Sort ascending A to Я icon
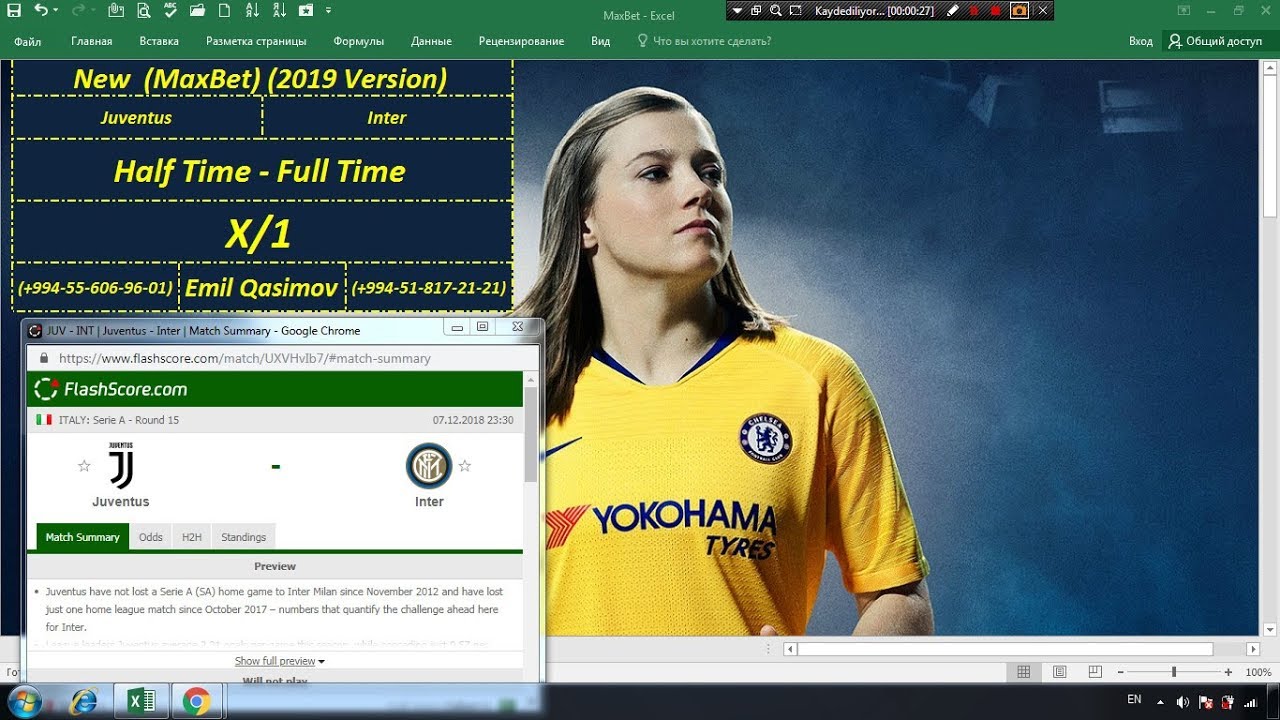This screenshot has height=720, width=1280. pyautogui.click(x=251, y=11)
